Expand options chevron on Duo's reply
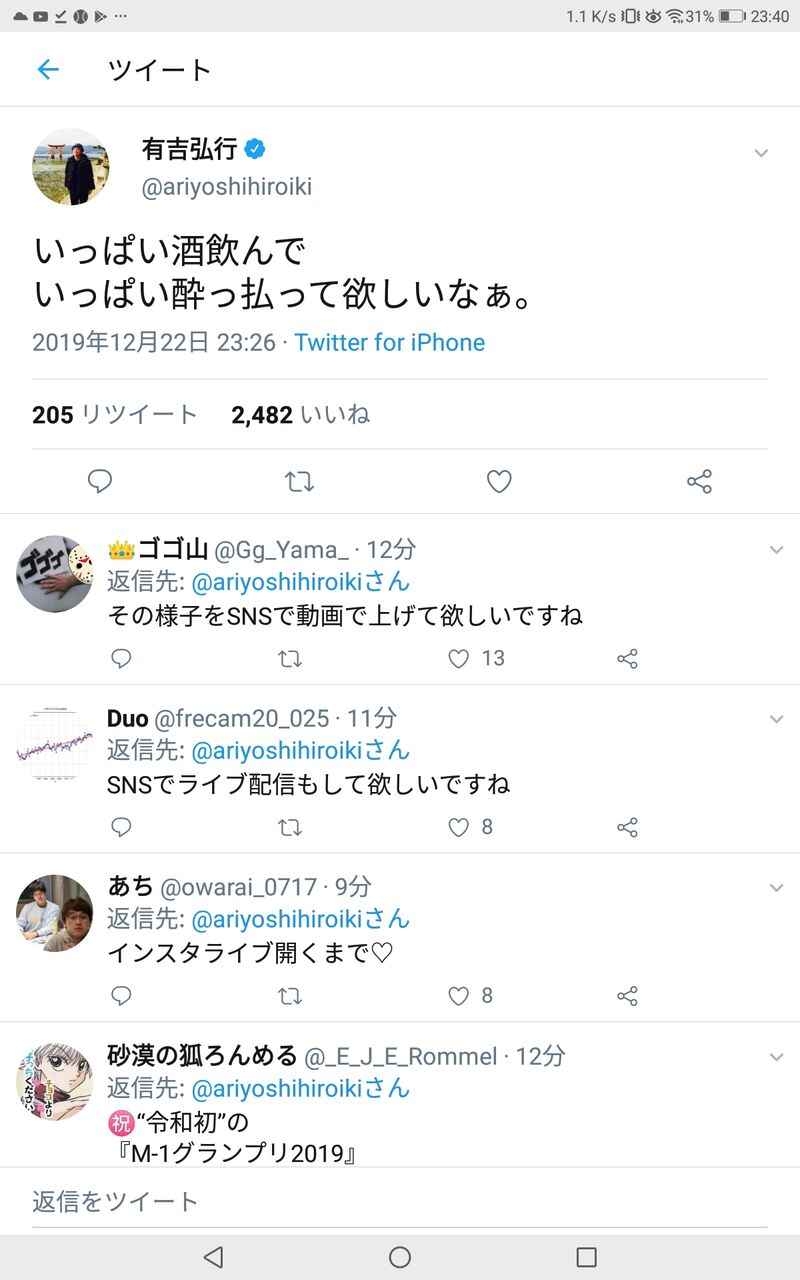 point(776,719)
